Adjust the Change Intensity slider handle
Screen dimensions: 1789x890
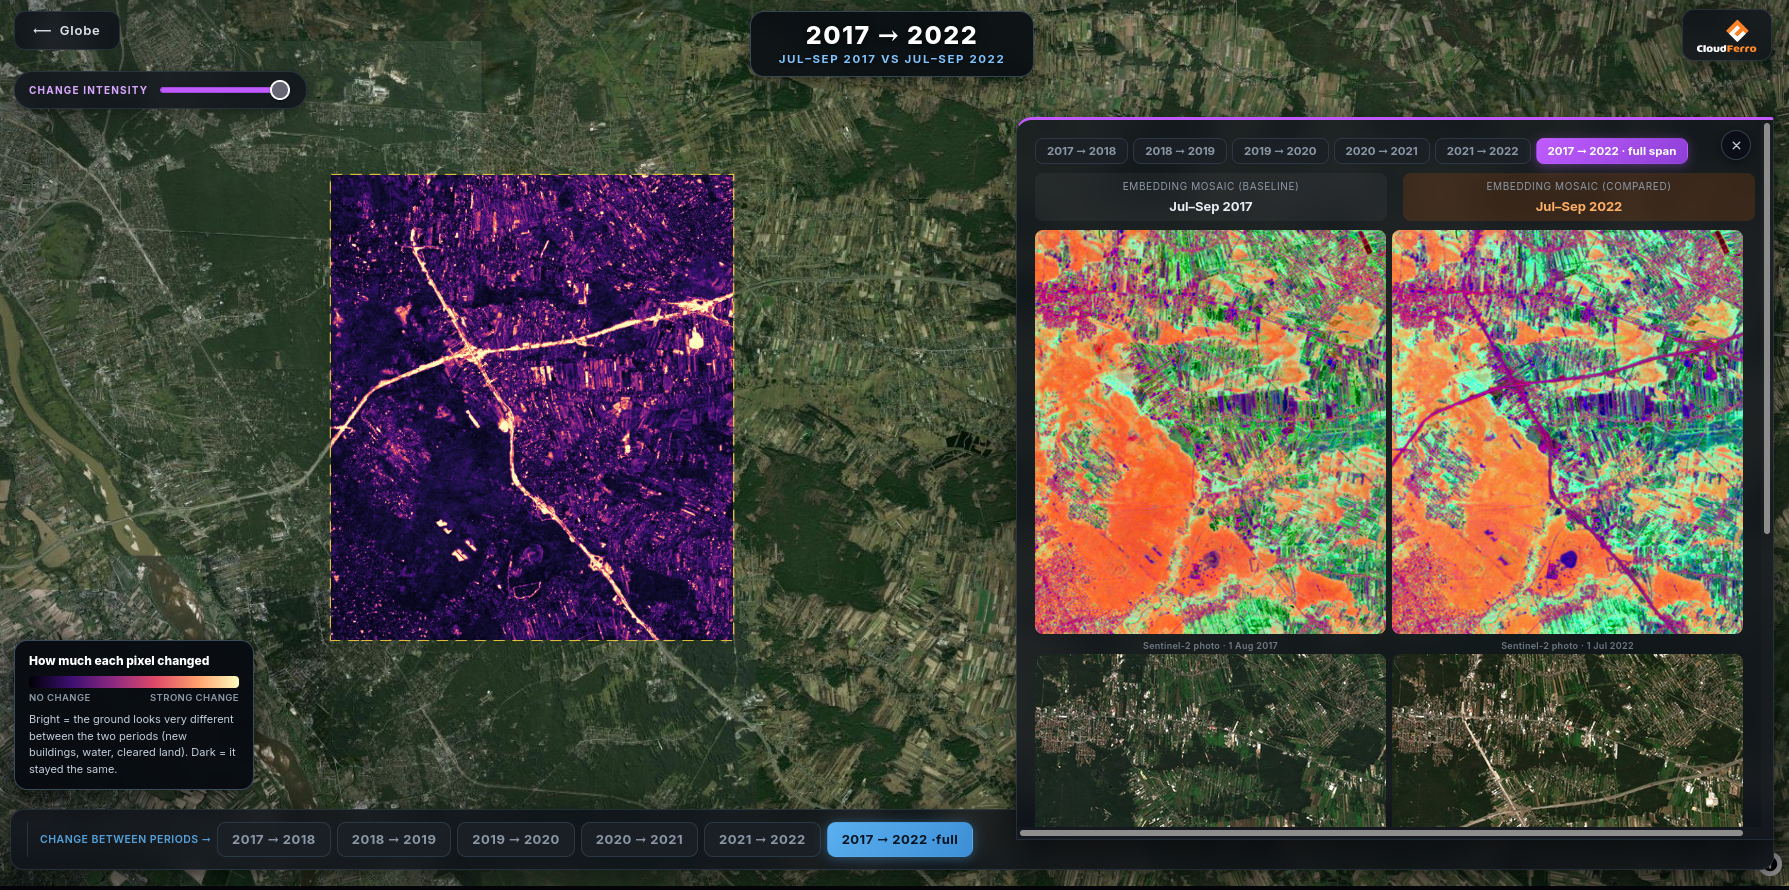(x=280, y=90)
